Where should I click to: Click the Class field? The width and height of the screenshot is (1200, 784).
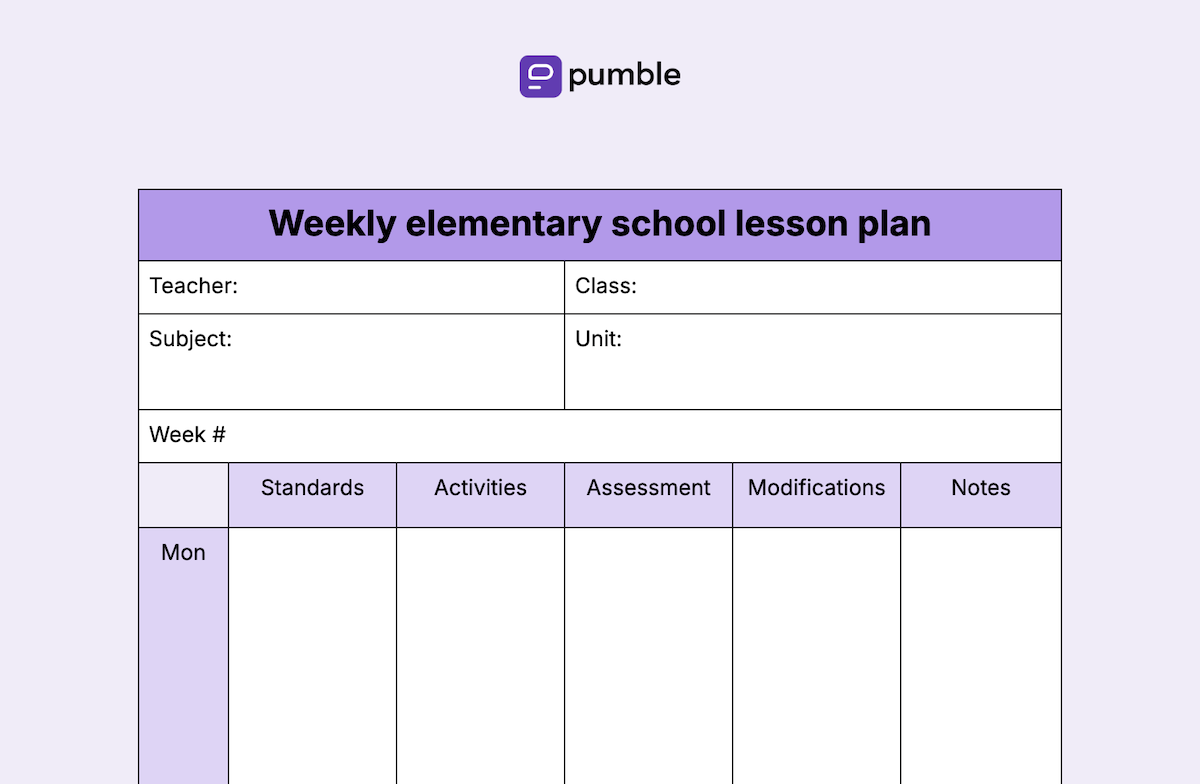click(x=813, y=287)
